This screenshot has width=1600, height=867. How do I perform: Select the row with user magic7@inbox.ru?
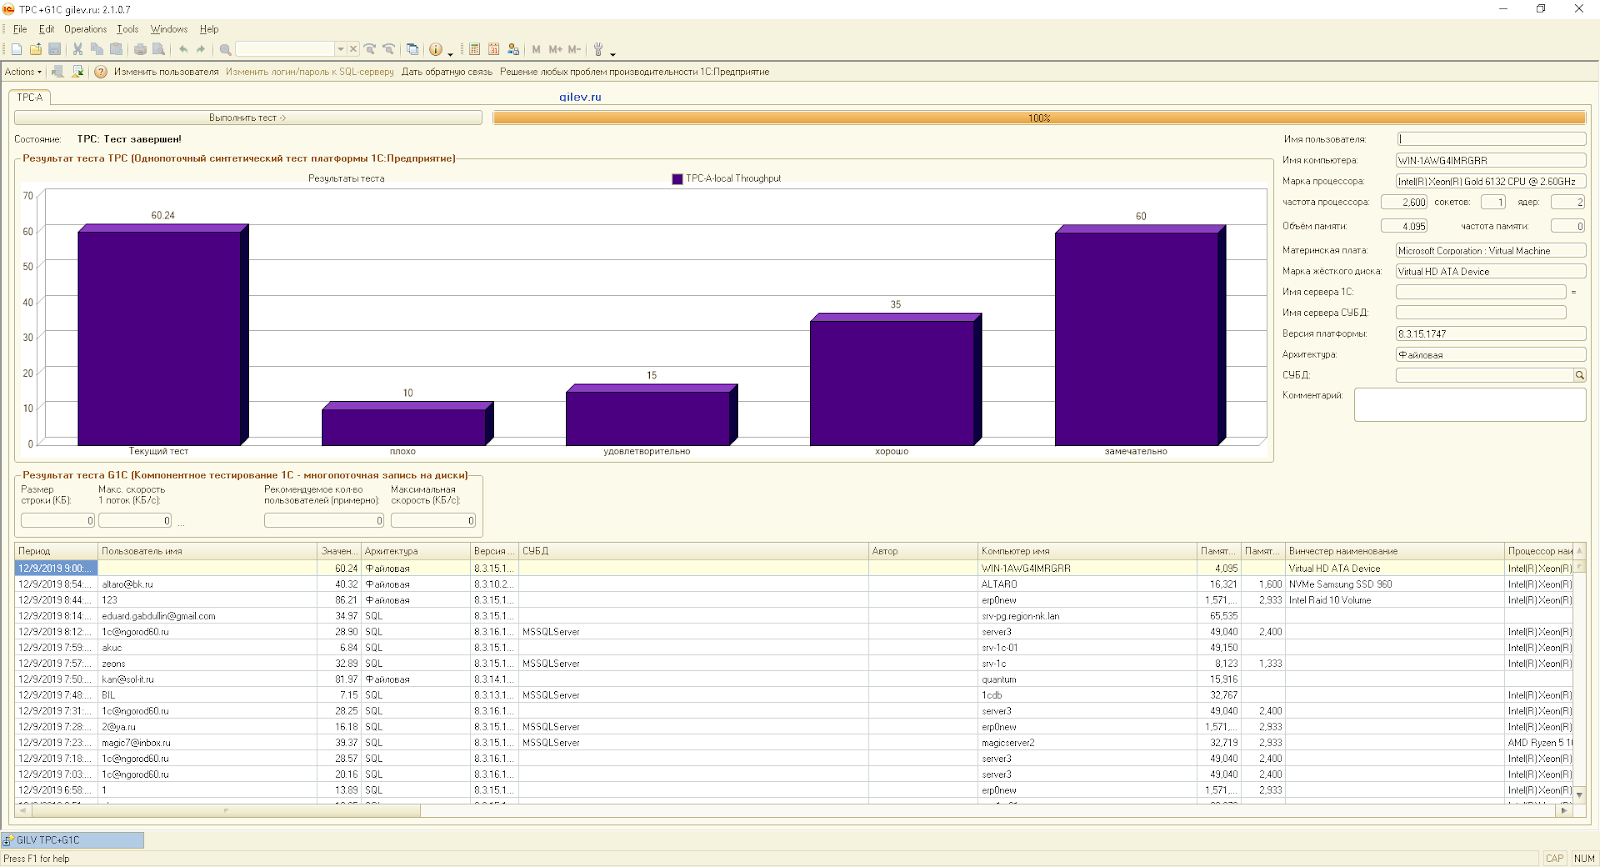795,743
